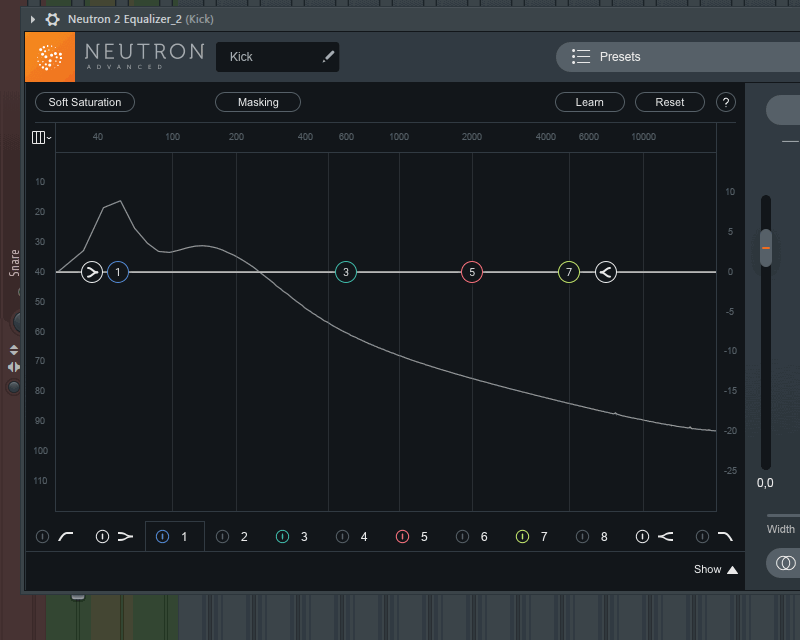
Task: Toggle band 4 power
Action: 342,536
